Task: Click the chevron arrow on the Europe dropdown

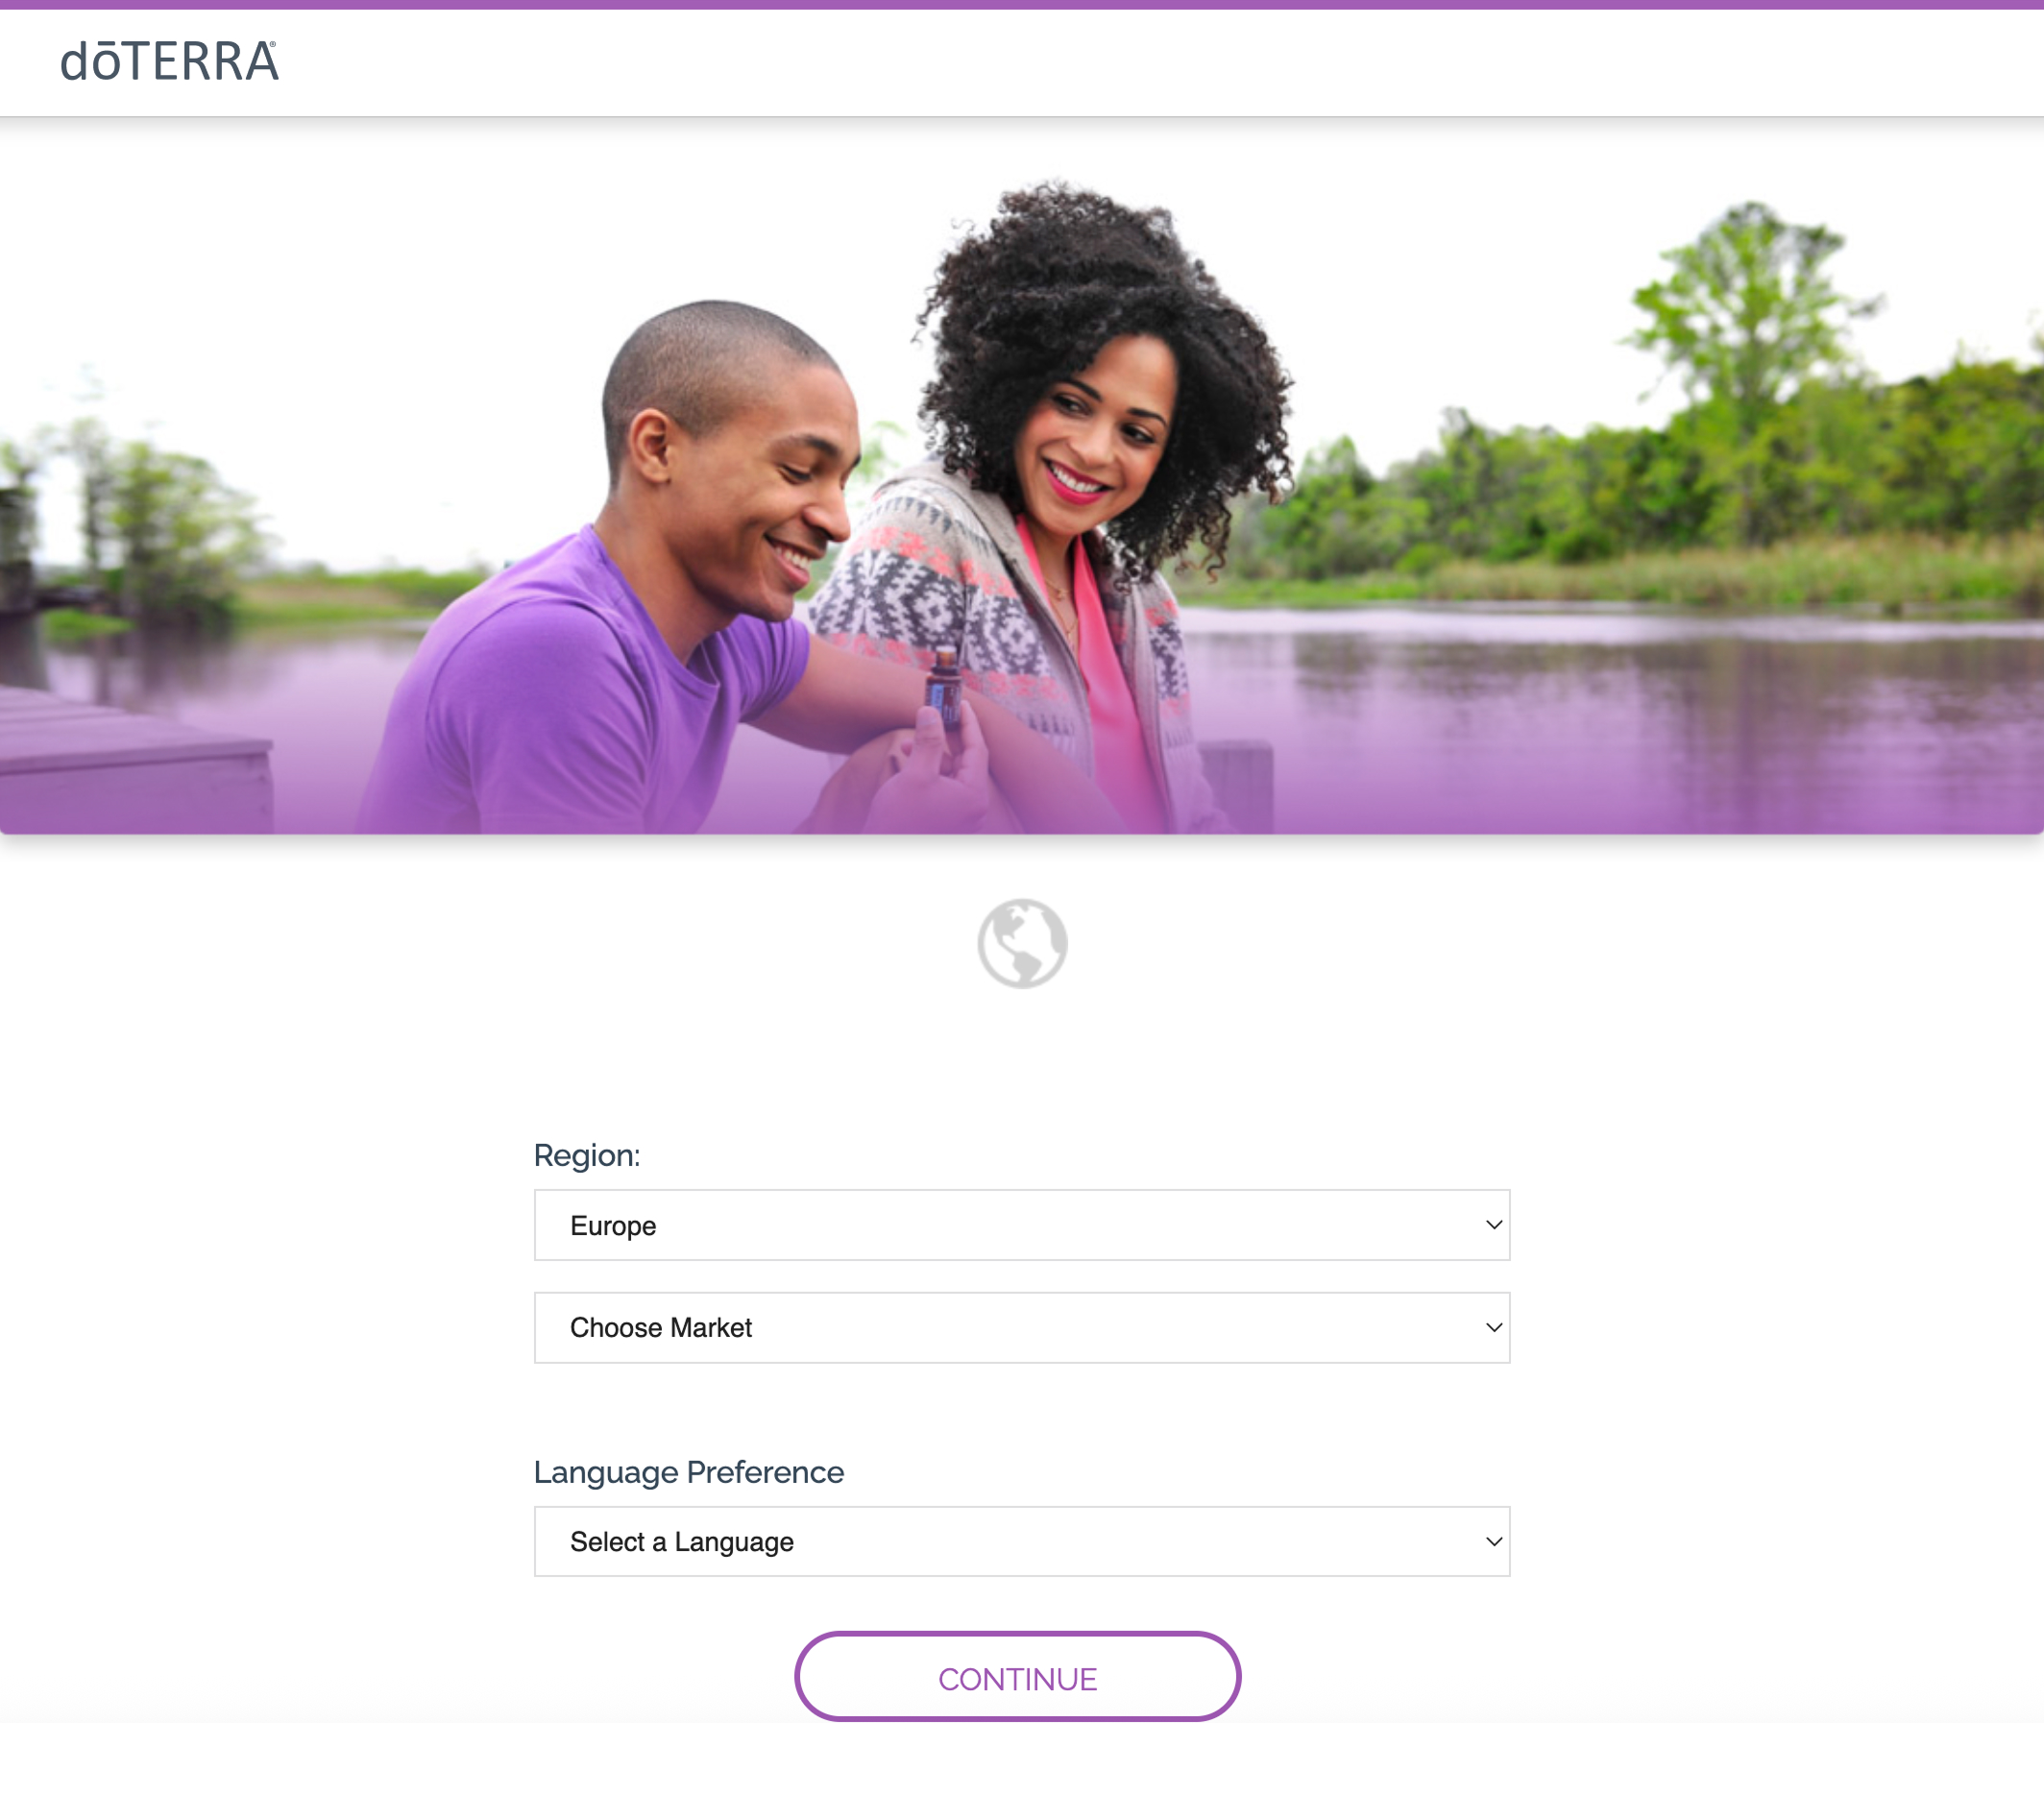Action: point(1493,1224)
